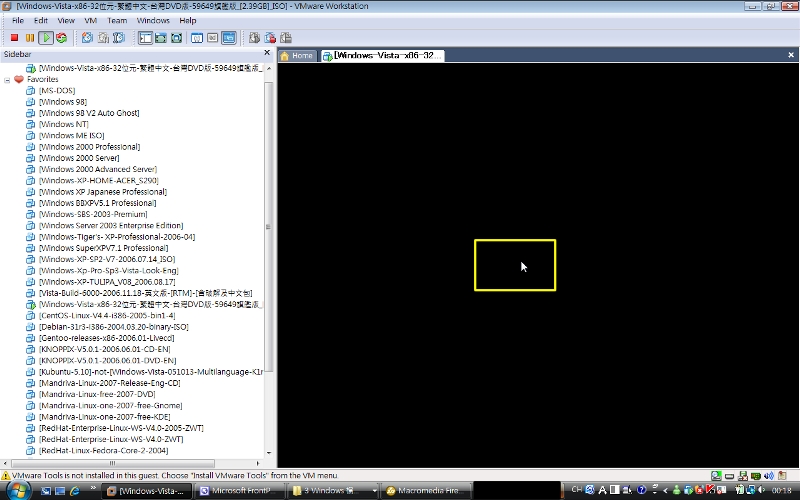Select [Windows ME ISO] virtual machine

click(x=71, y=135)
